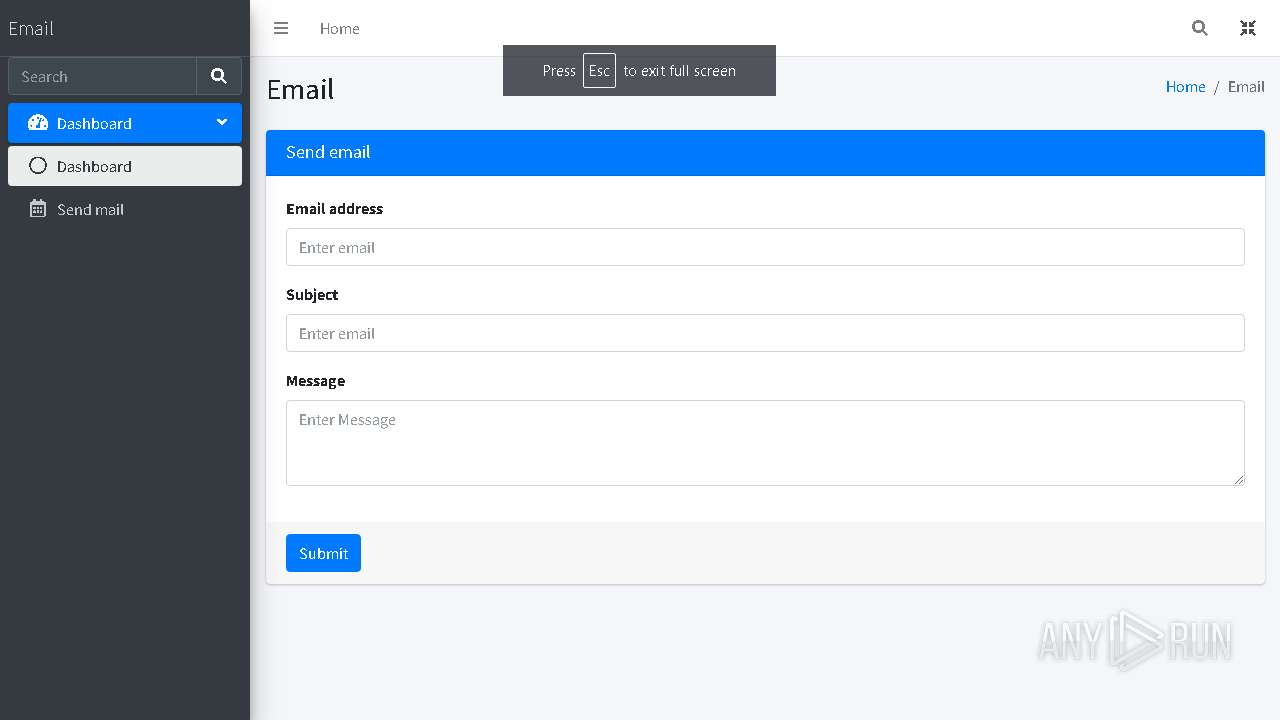Click into the Email address input
The width and height of the screenshot is (1280, 720).
[765, 247]
